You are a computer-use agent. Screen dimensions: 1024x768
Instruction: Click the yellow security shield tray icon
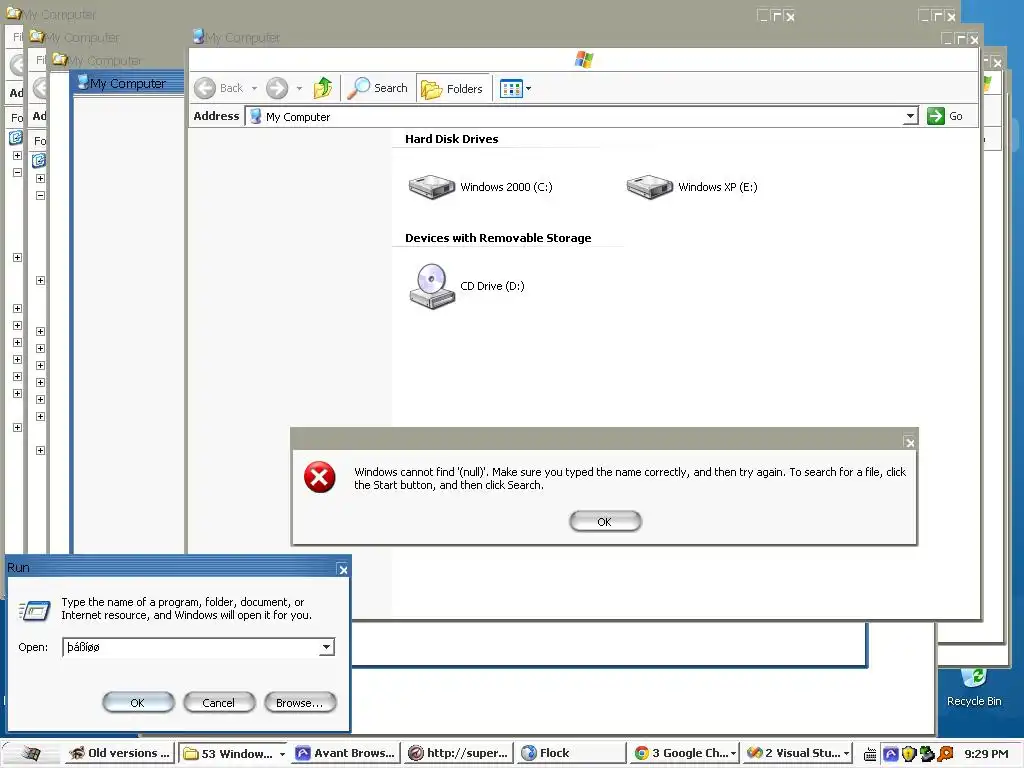909,754
